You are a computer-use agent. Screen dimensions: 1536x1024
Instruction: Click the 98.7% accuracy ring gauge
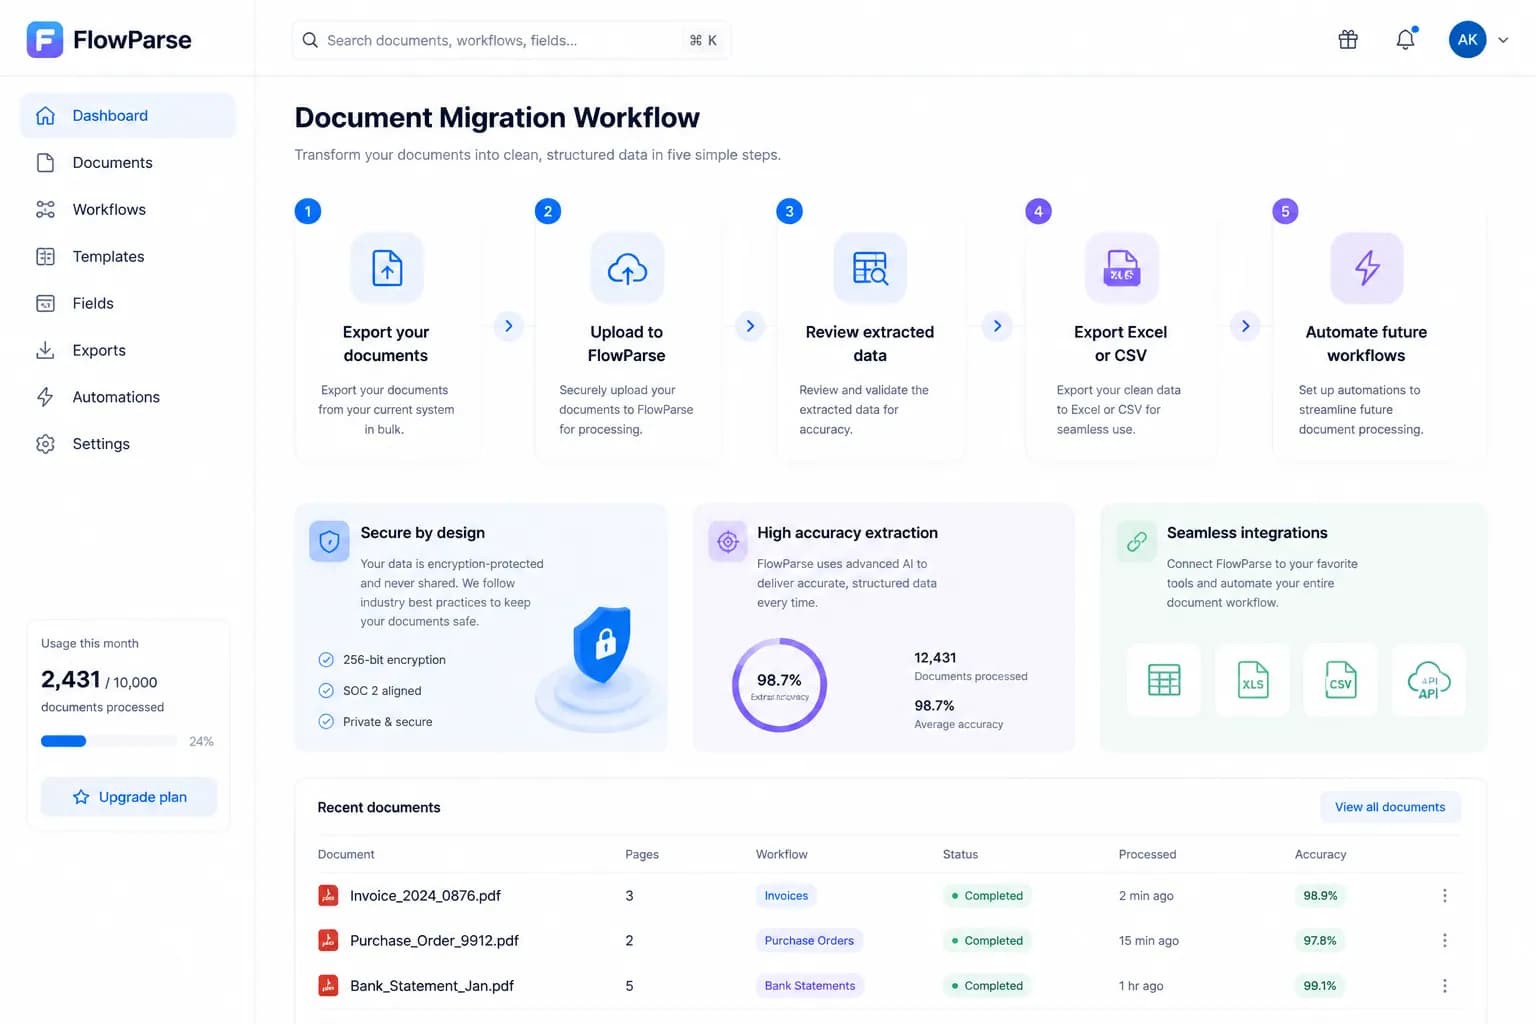[779, 685]
